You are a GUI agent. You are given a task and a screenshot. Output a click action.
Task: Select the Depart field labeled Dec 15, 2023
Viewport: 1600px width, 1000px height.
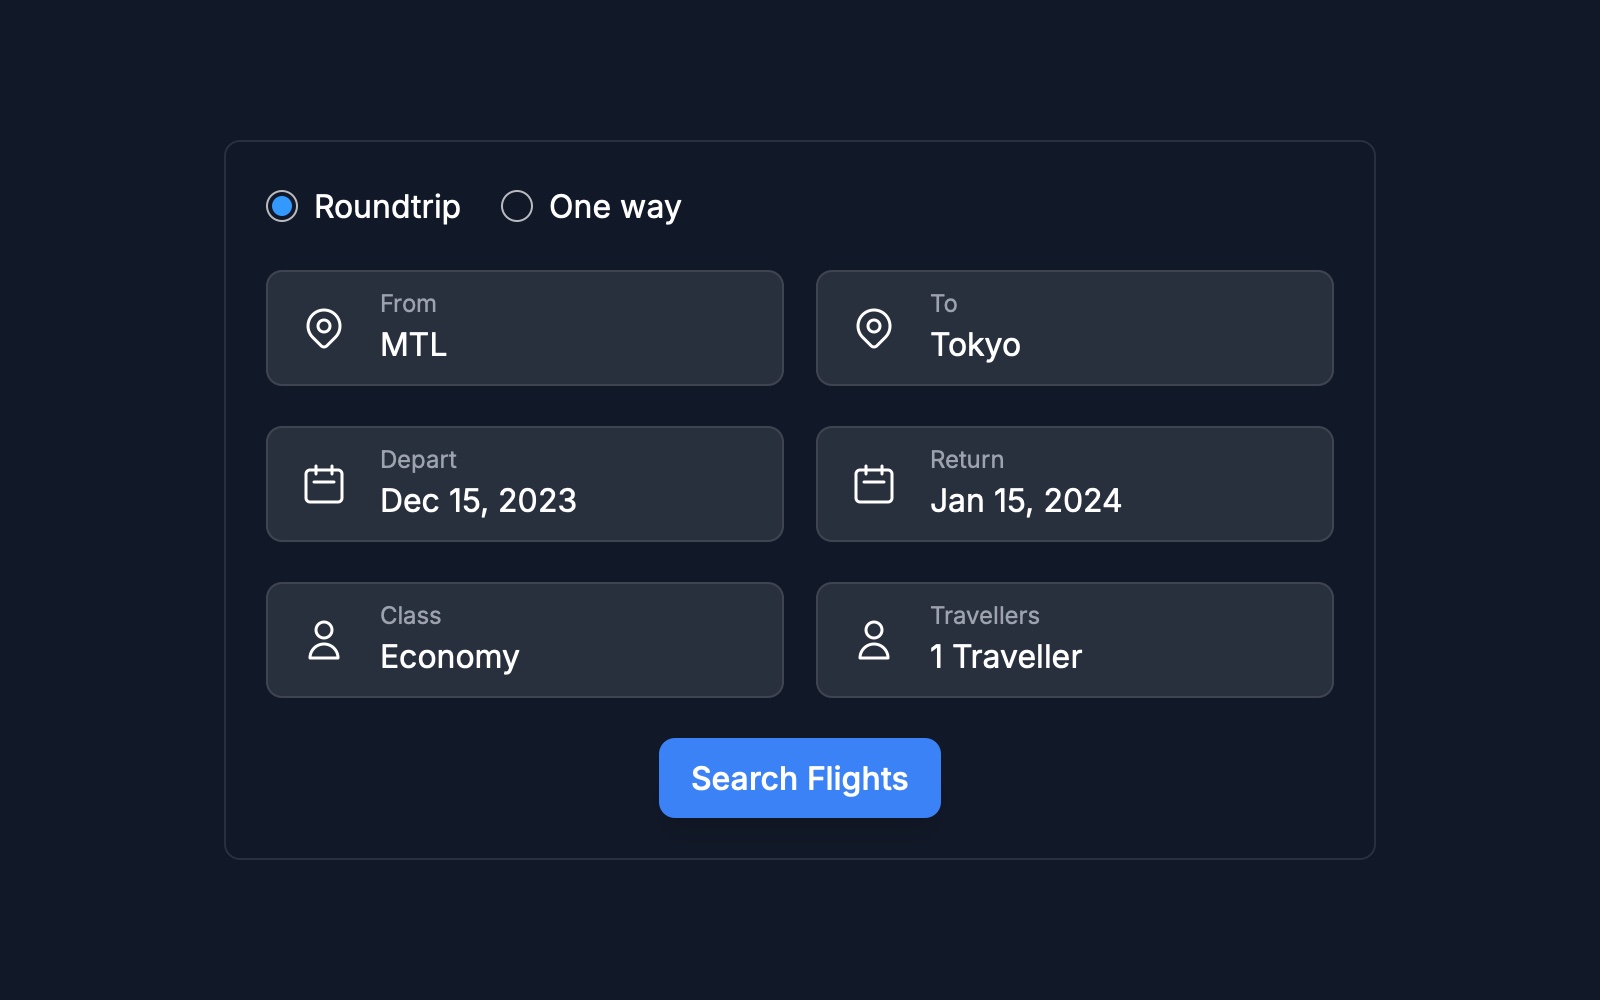click(x=525, y=483)
